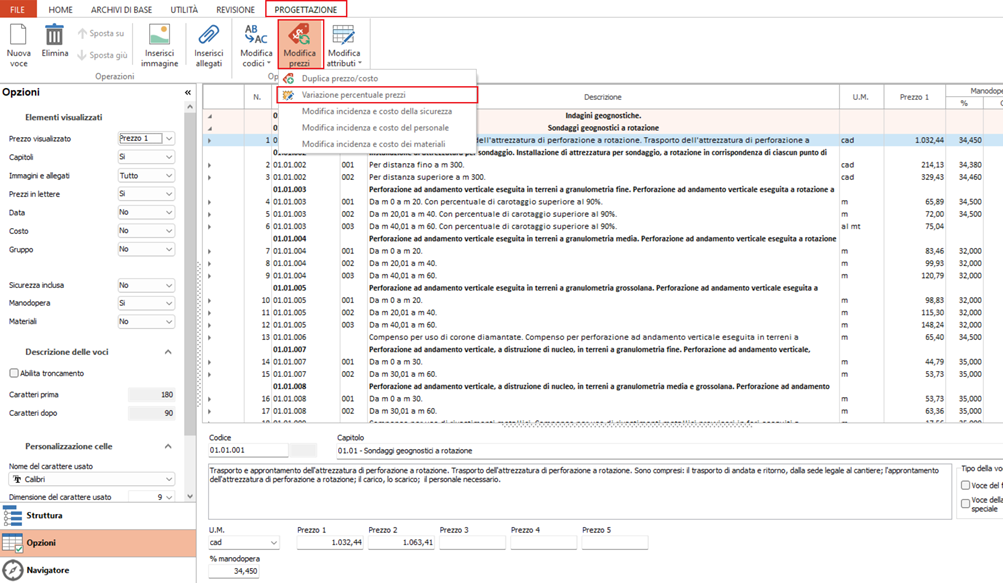This screenshot has width=1003, height=583.
Task: Open the Capitoli dropdown
Action: [169, 157]
